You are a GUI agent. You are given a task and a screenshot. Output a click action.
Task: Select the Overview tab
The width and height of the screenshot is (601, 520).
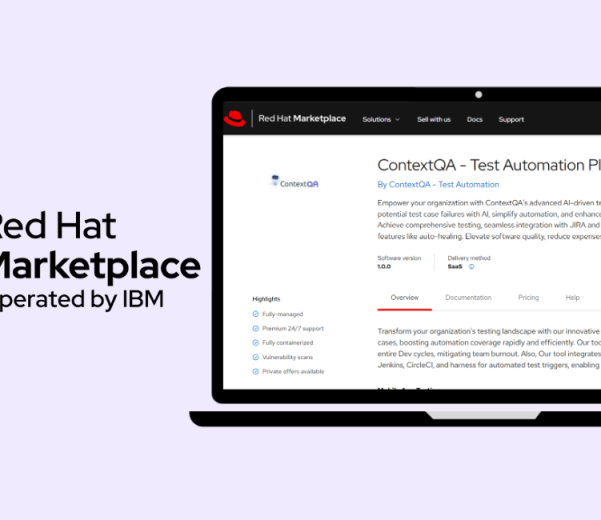pyautogui.click(x=404, y=297)
